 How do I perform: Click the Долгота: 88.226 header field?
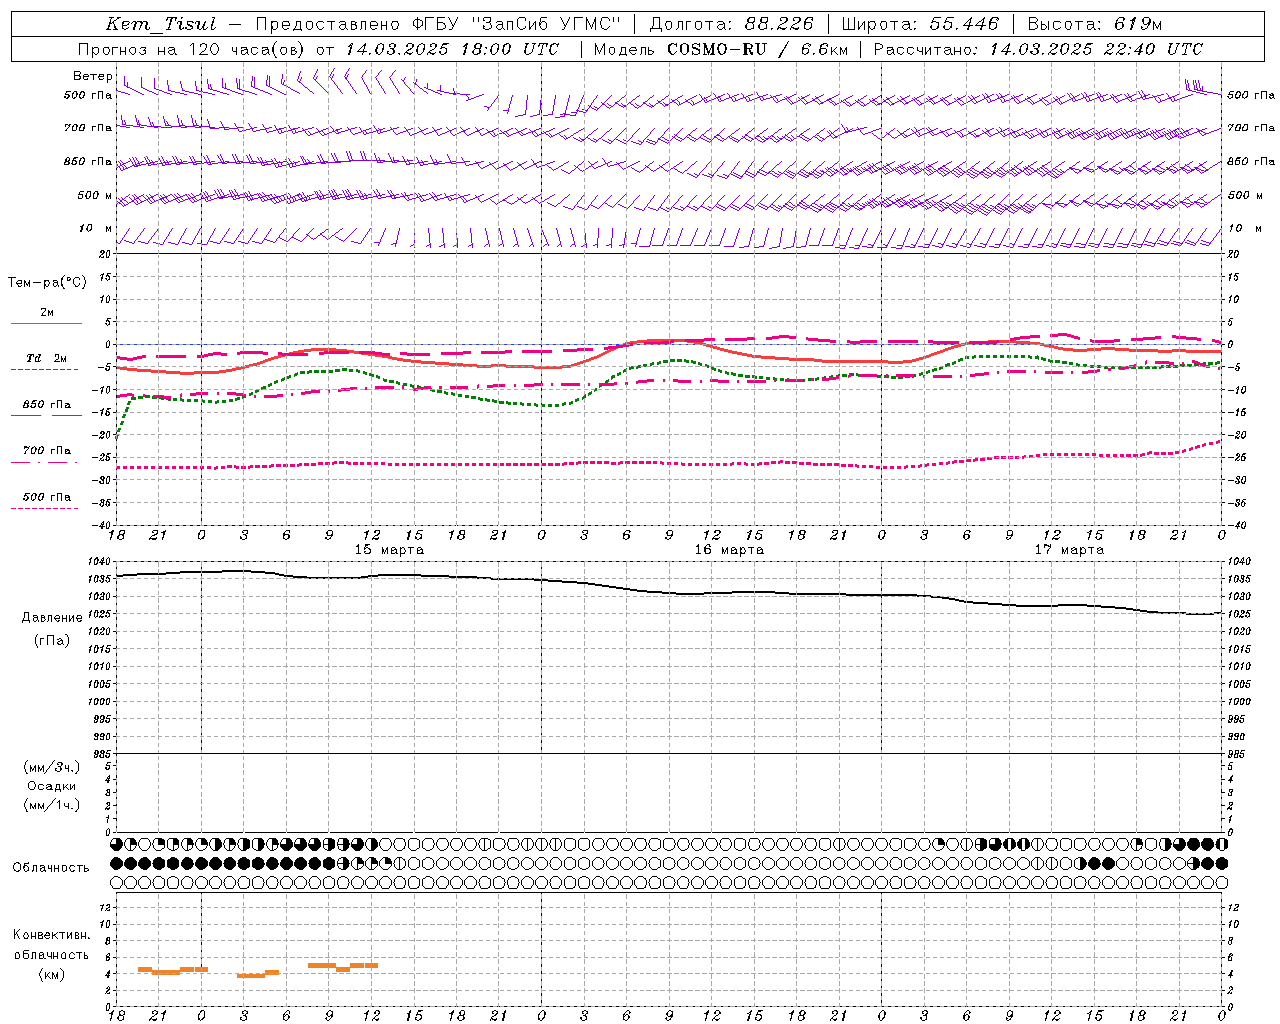pyautogui.click(x=732, y=24)
